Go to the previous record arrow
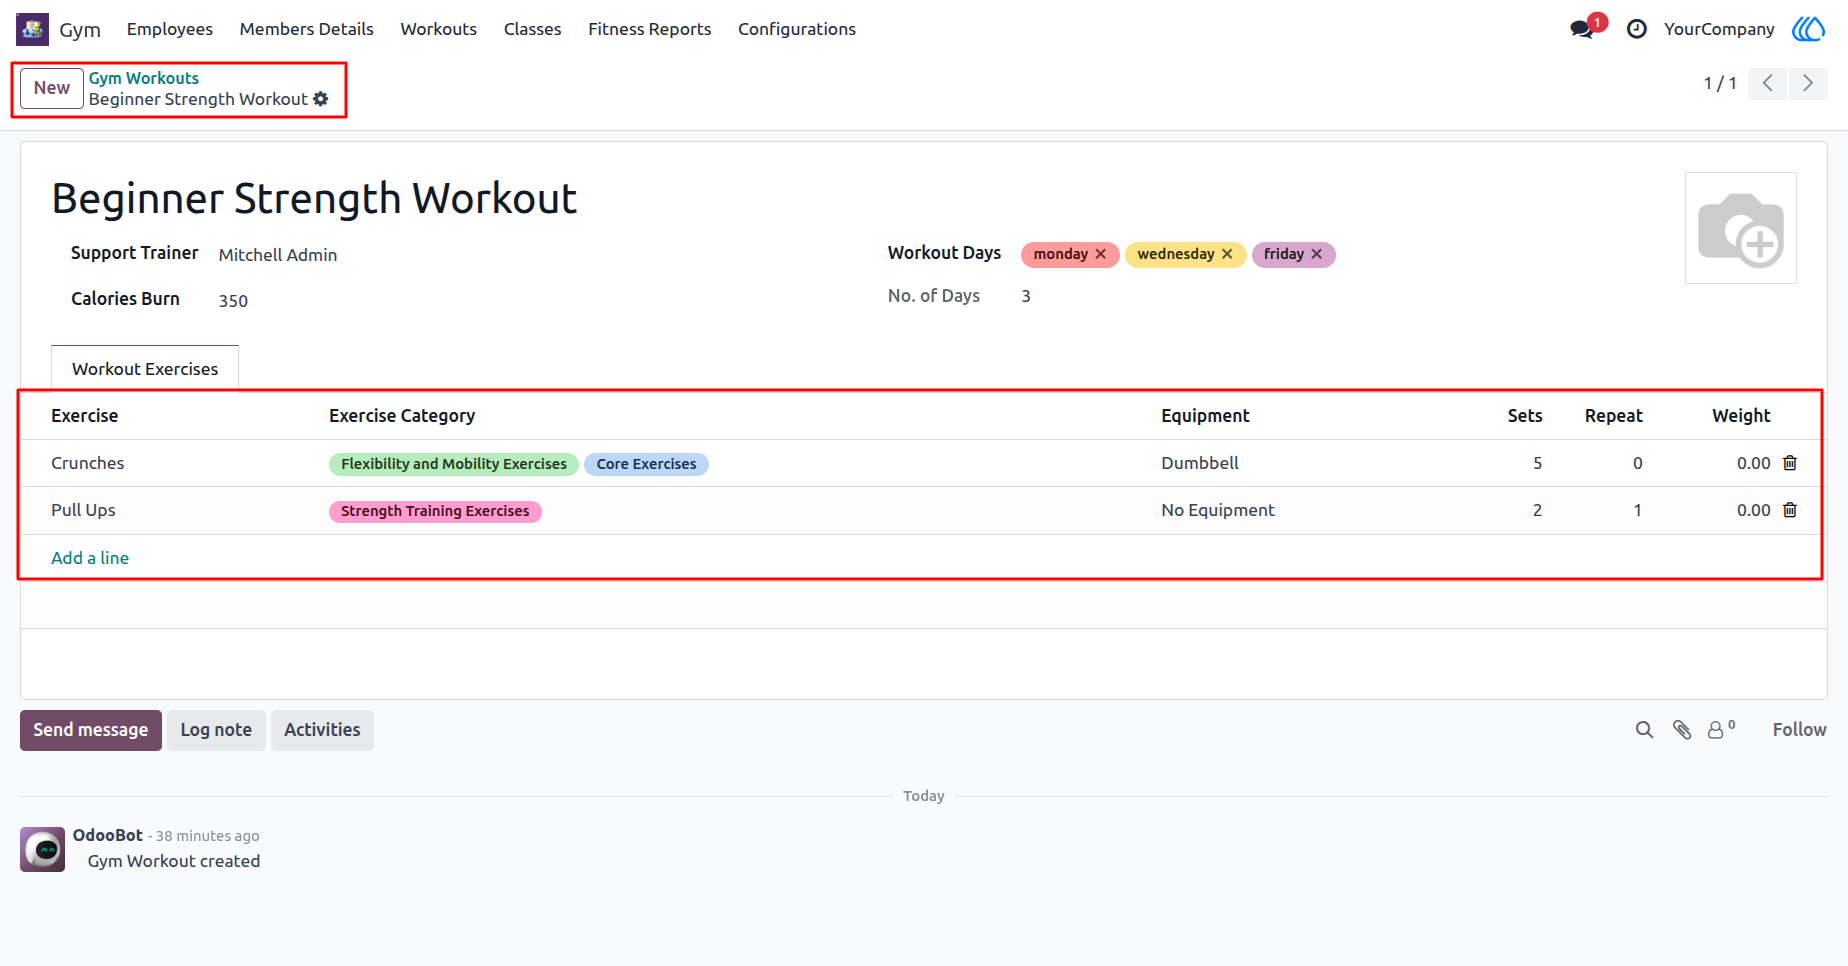This screenshot has height=966, width=1848. (x=1768, y=83)
